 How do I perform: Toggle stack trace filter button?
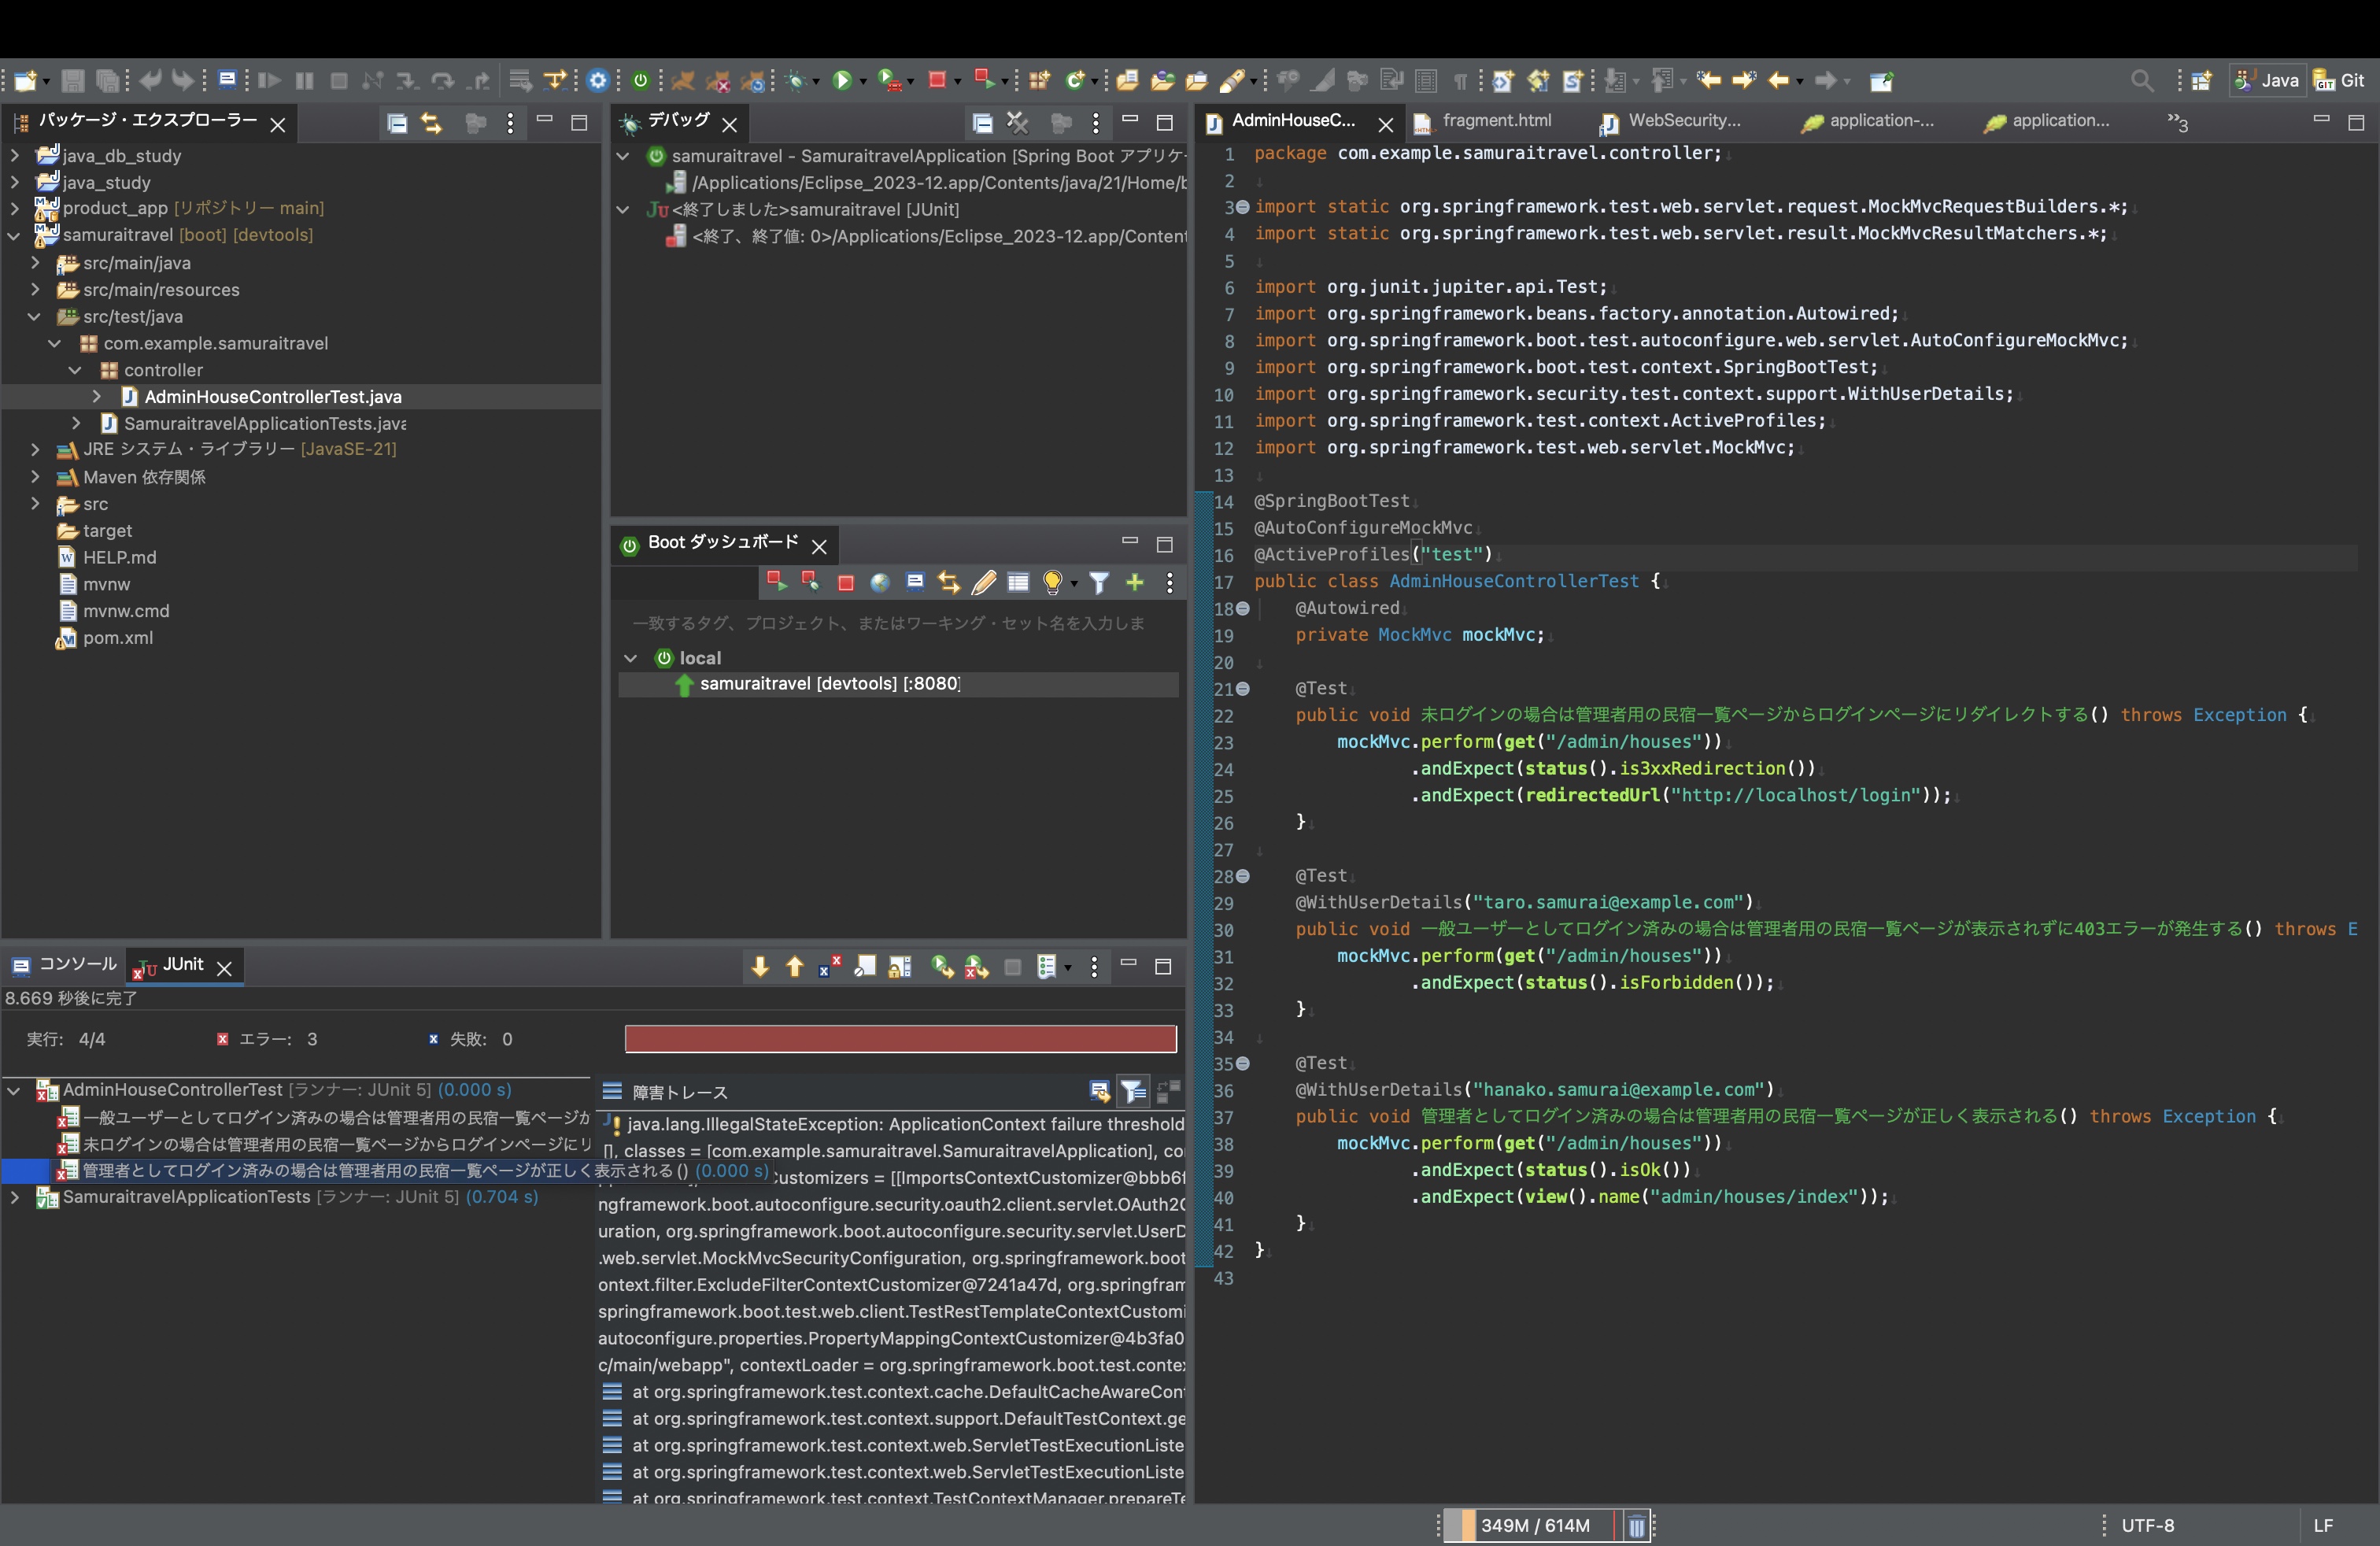tap(1133, 1091)
